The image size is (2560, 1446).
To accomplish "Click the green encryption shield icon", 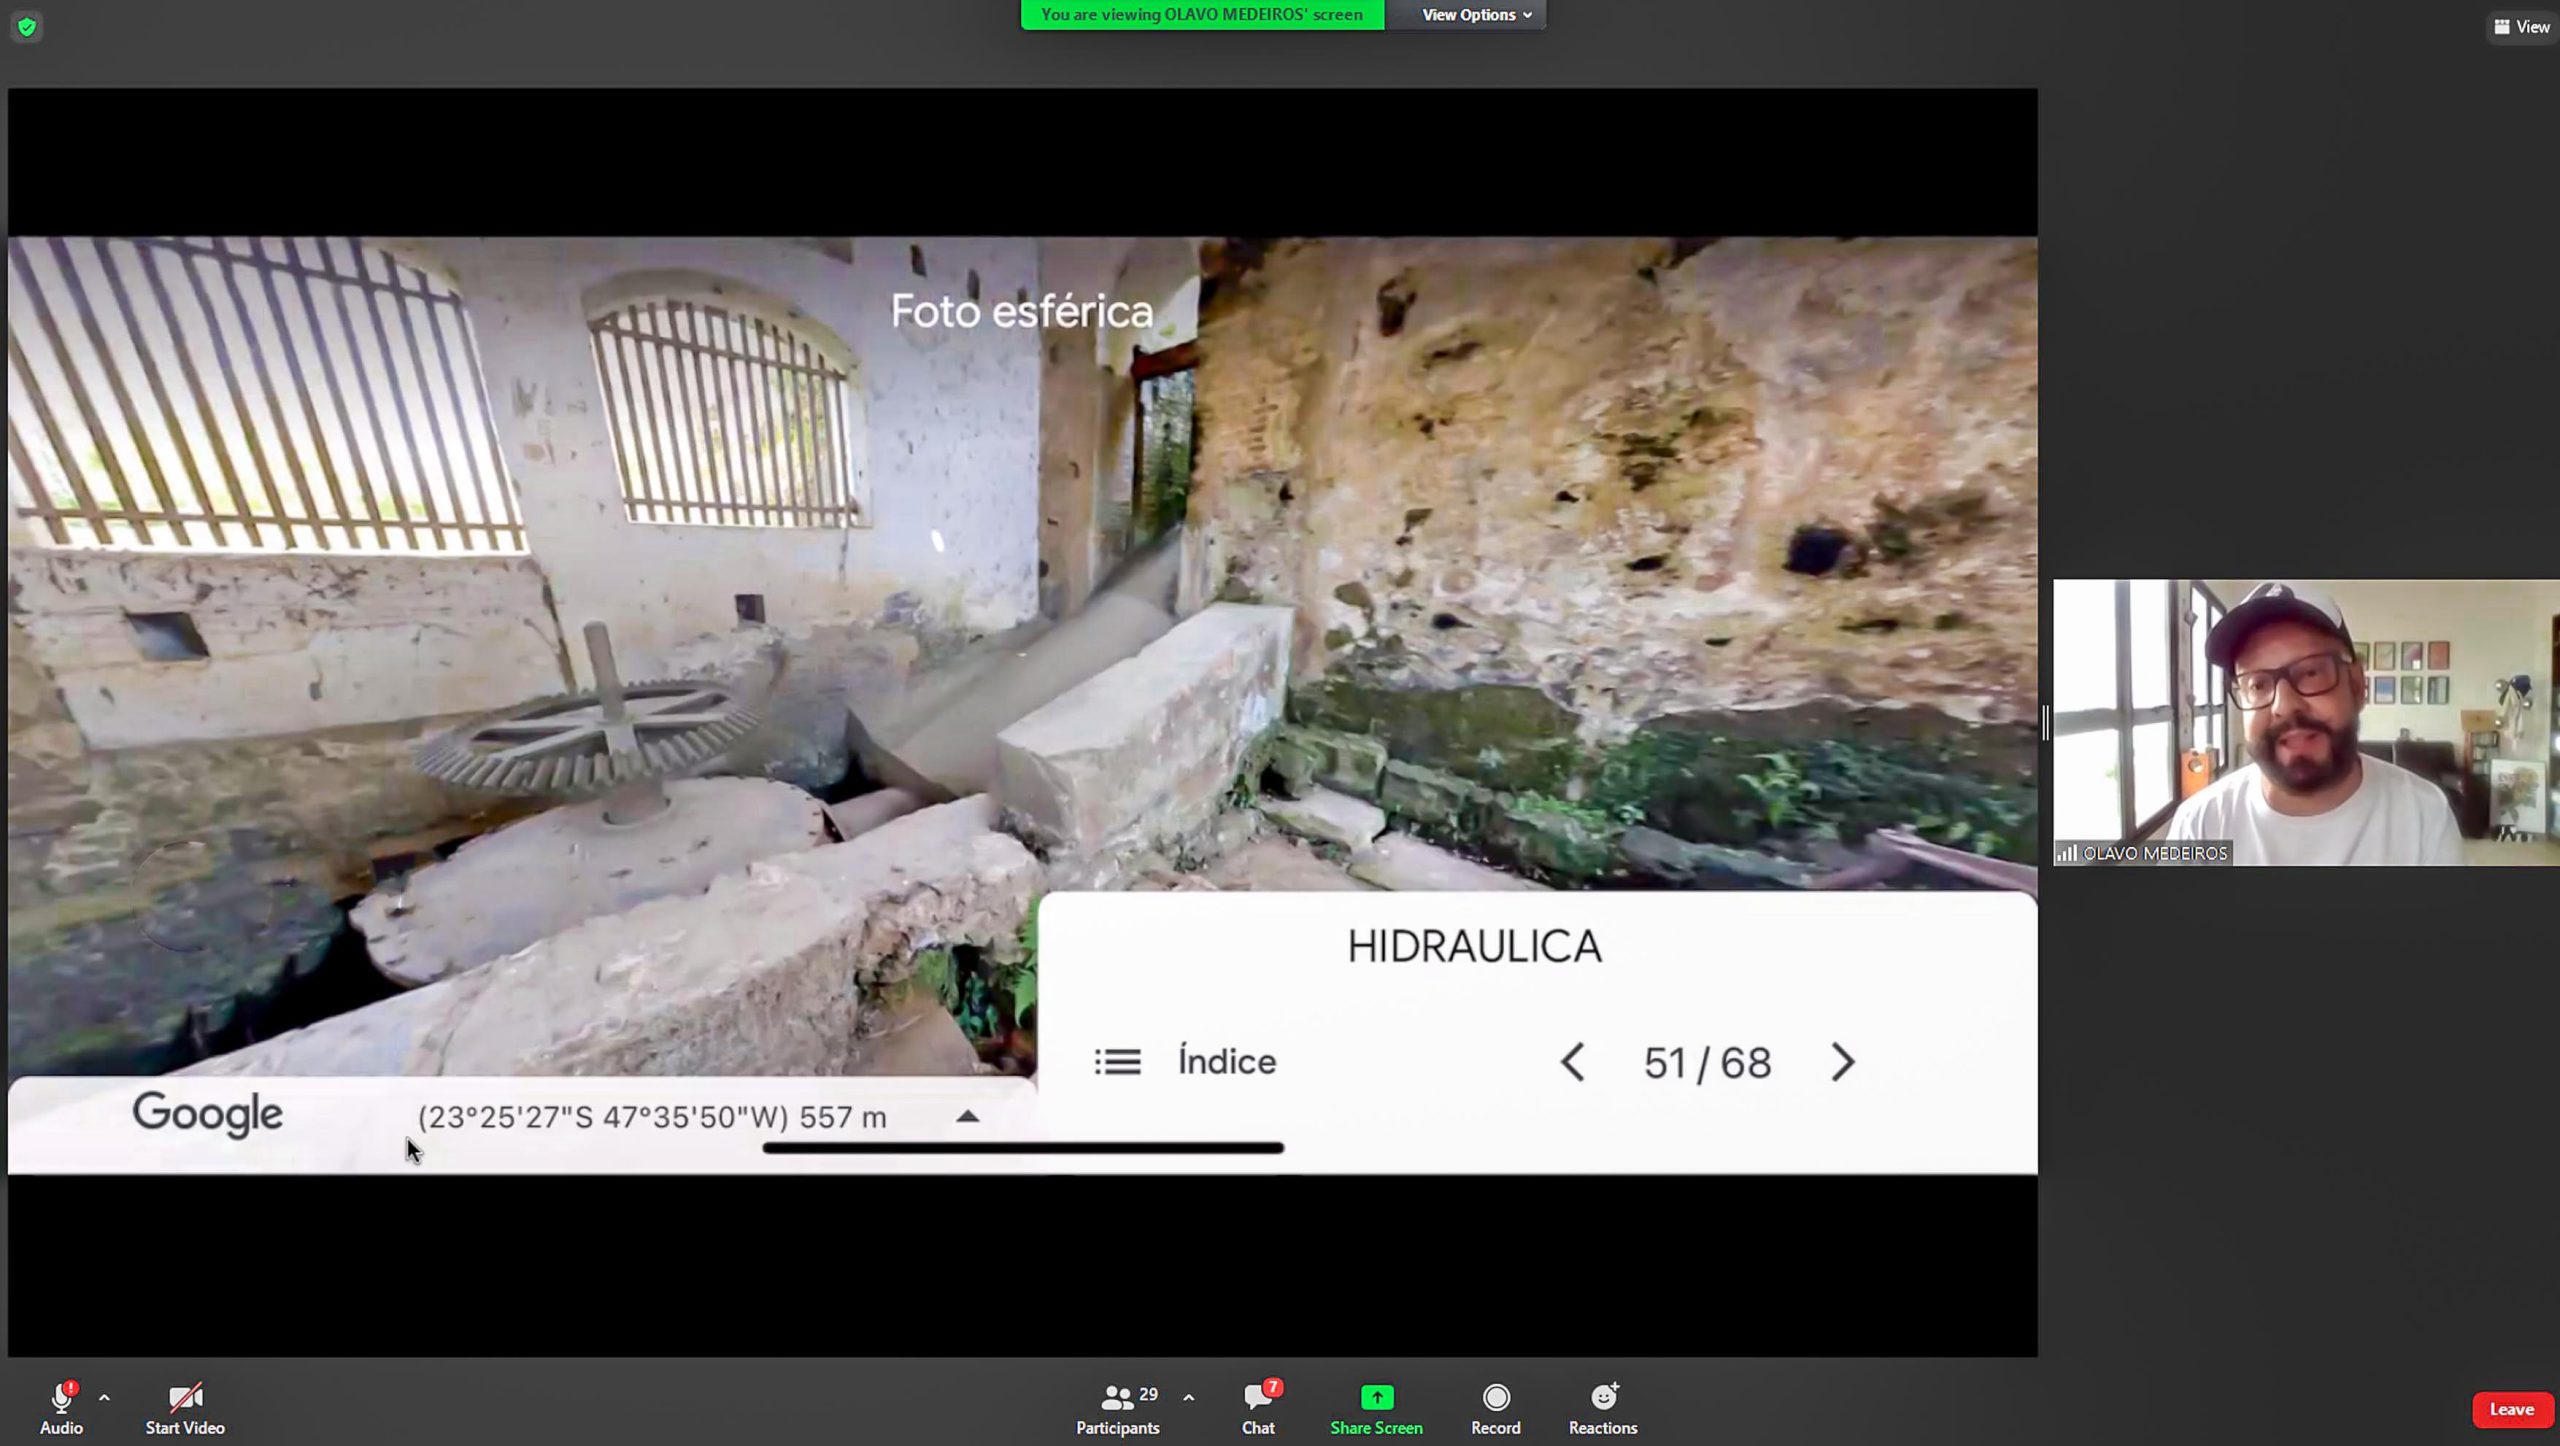I will tap(27, 27).
